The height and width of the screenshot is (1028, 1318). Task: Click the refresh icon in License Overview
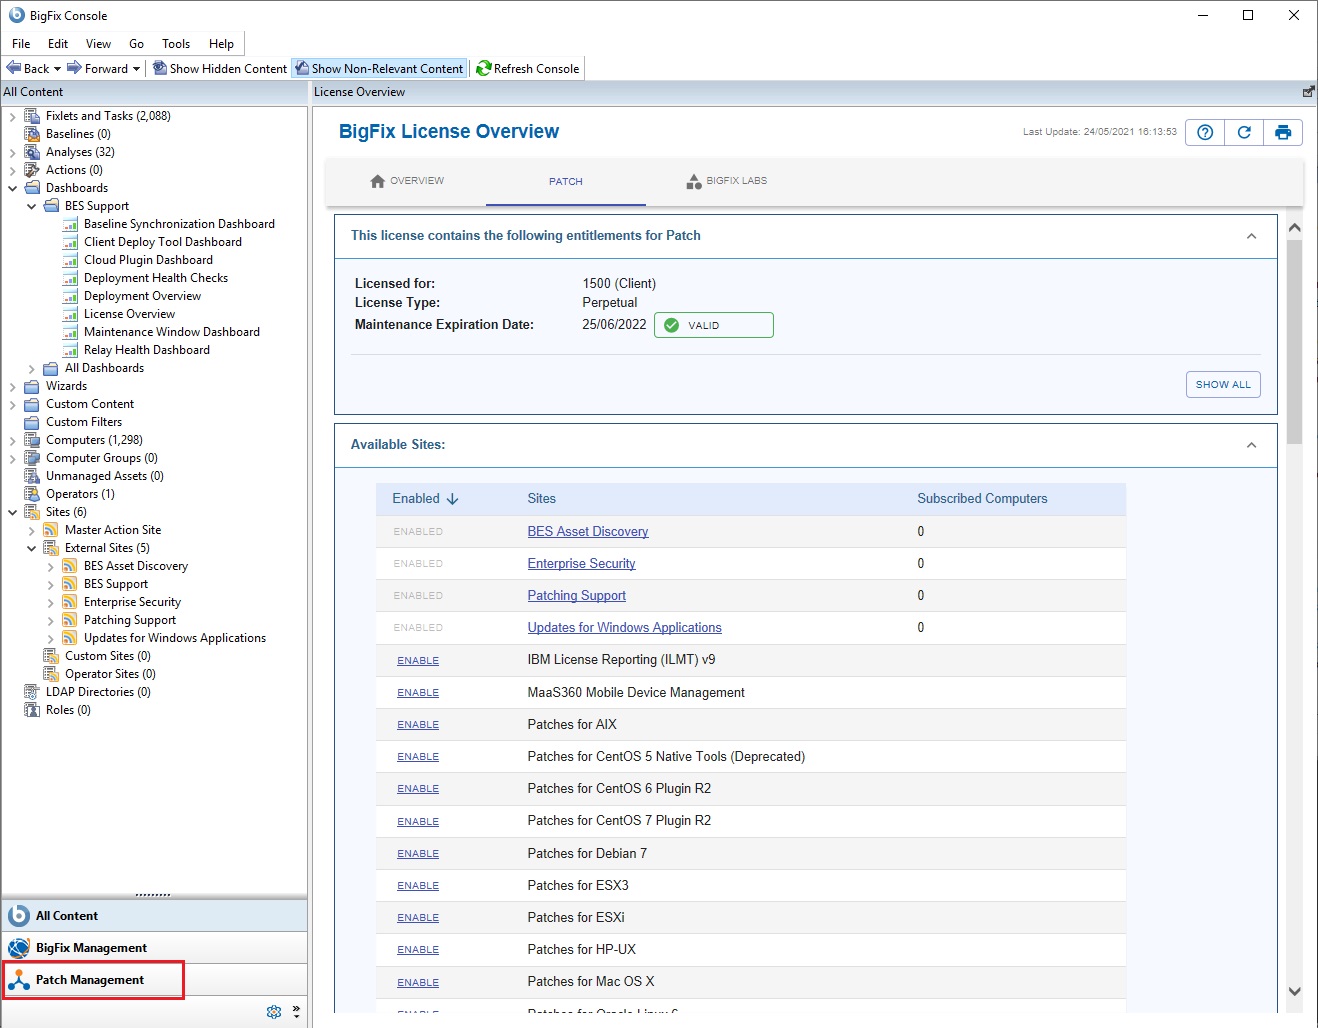(x=1244, y=132)
